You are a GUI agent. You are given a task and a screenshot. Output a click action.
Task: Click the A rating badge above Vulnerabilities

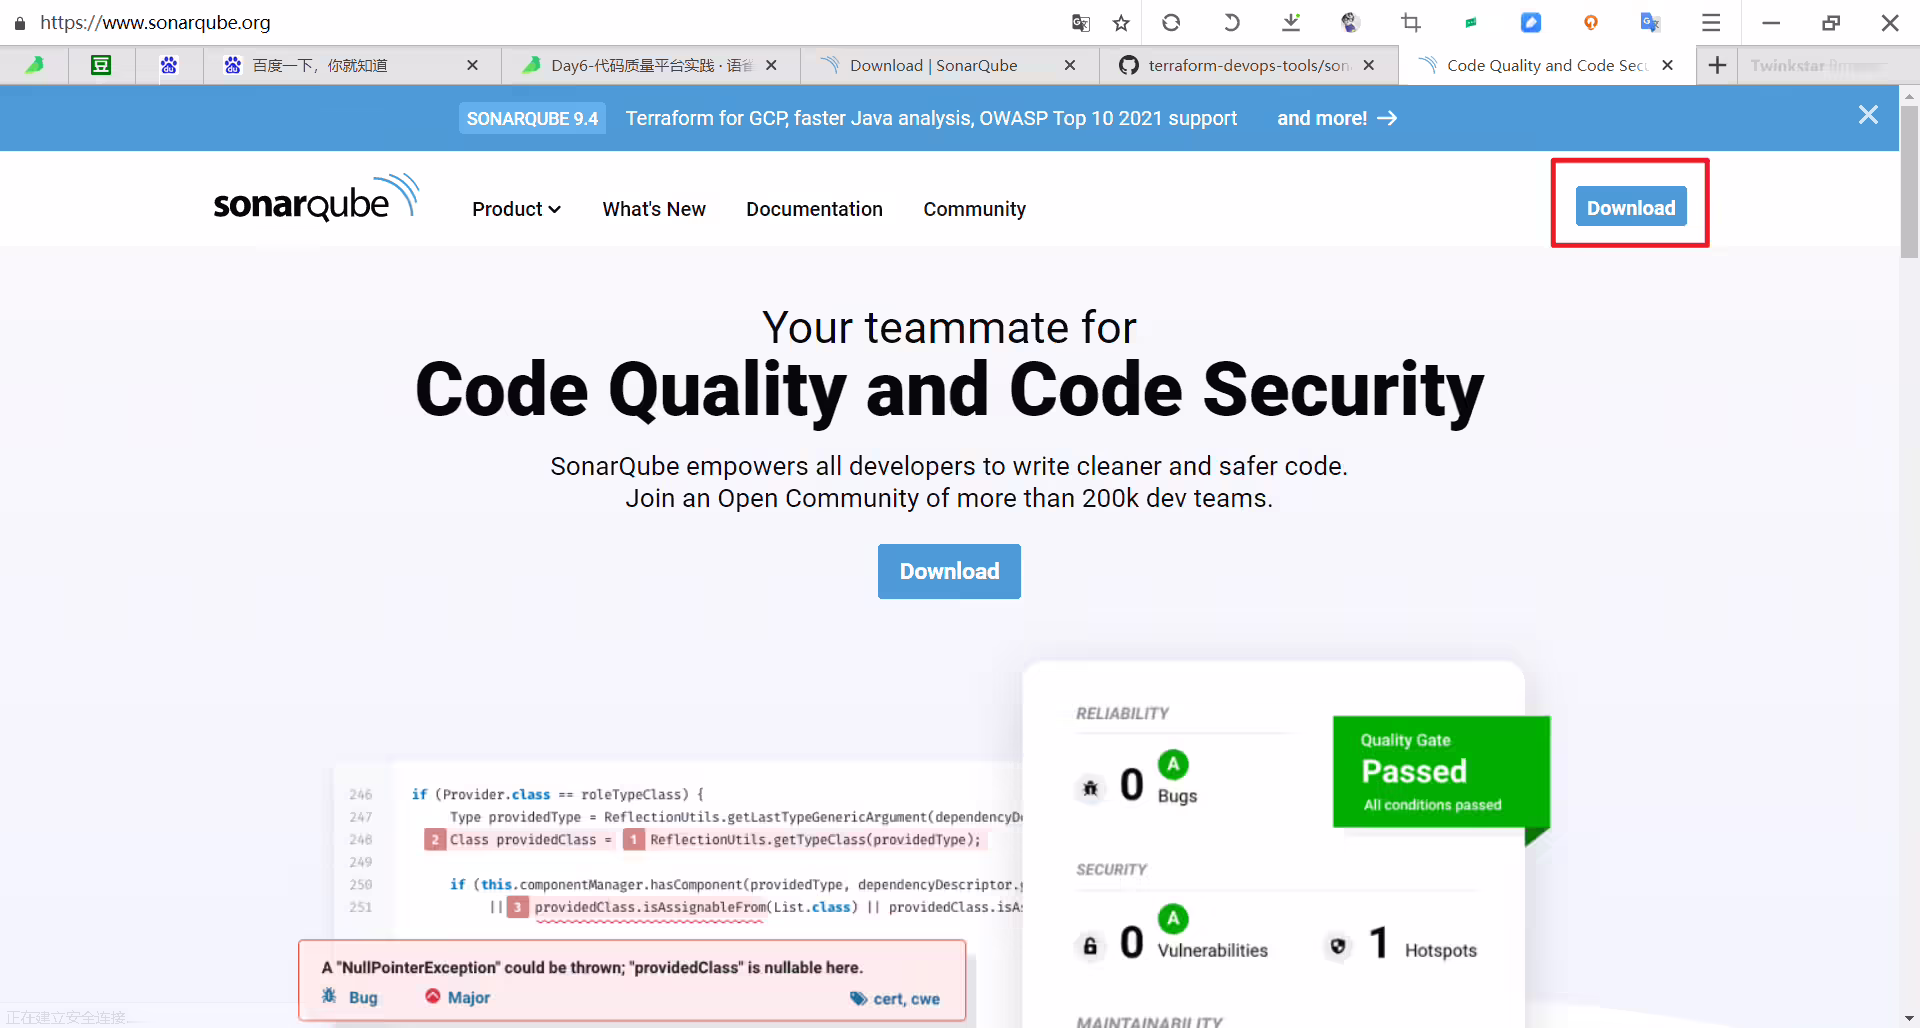(x=1173, y=918)
